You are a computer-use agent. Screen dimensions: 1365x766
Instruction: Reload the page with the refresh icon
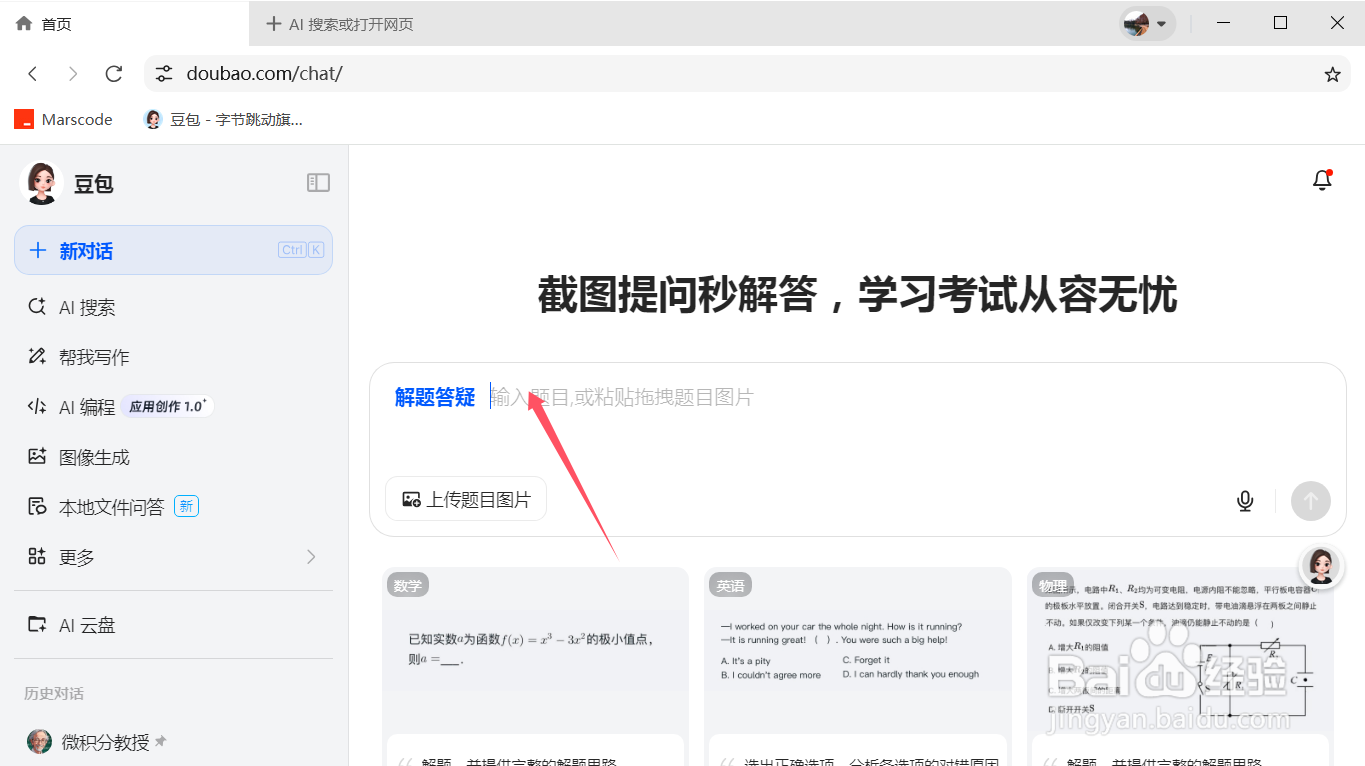[x=114, y=74]
